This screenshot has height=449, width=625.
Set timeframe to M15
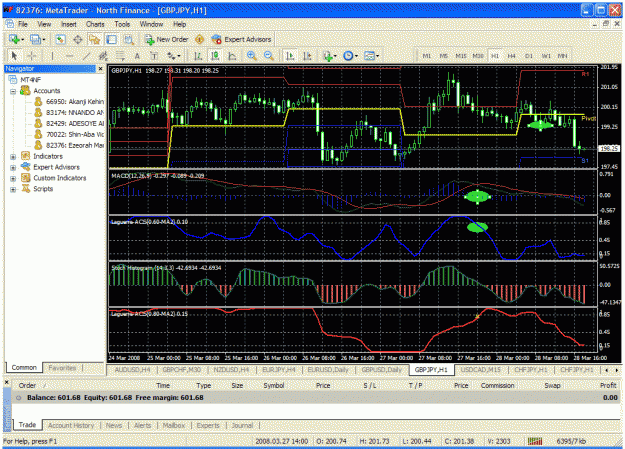click(461, 56)
